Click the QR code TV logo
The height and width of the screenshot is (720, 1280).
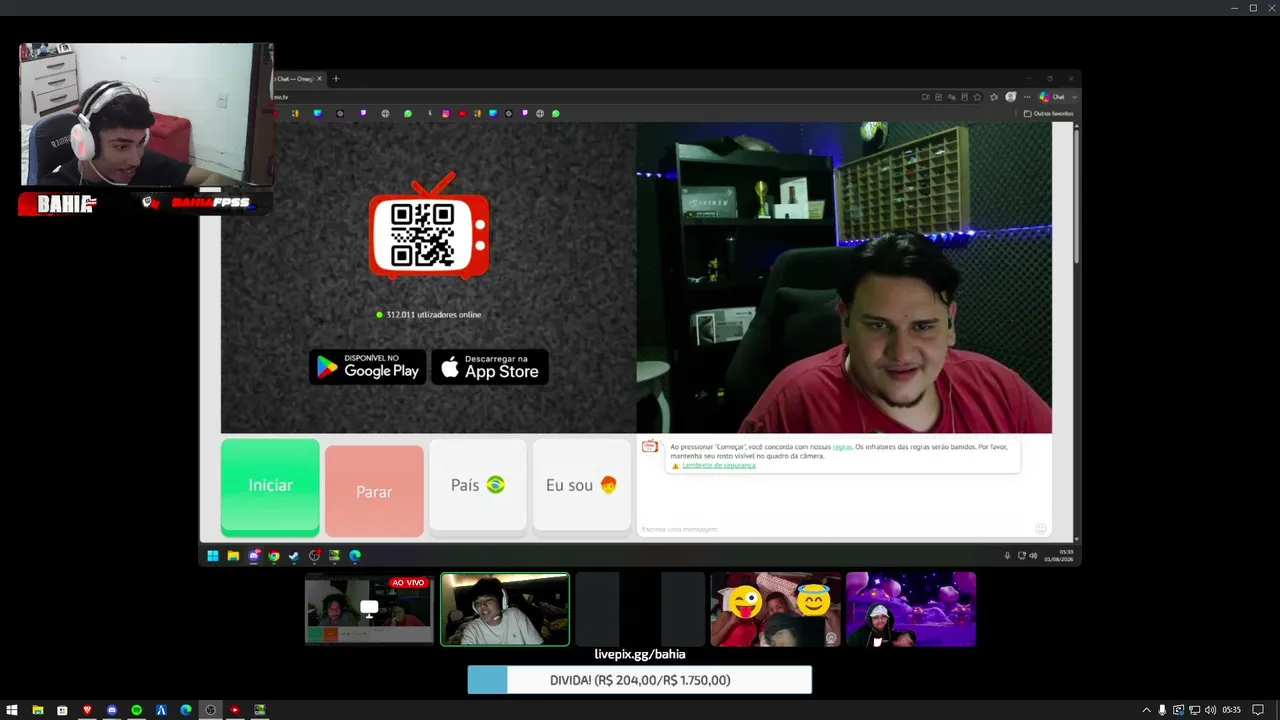click(x=429, y=228)
